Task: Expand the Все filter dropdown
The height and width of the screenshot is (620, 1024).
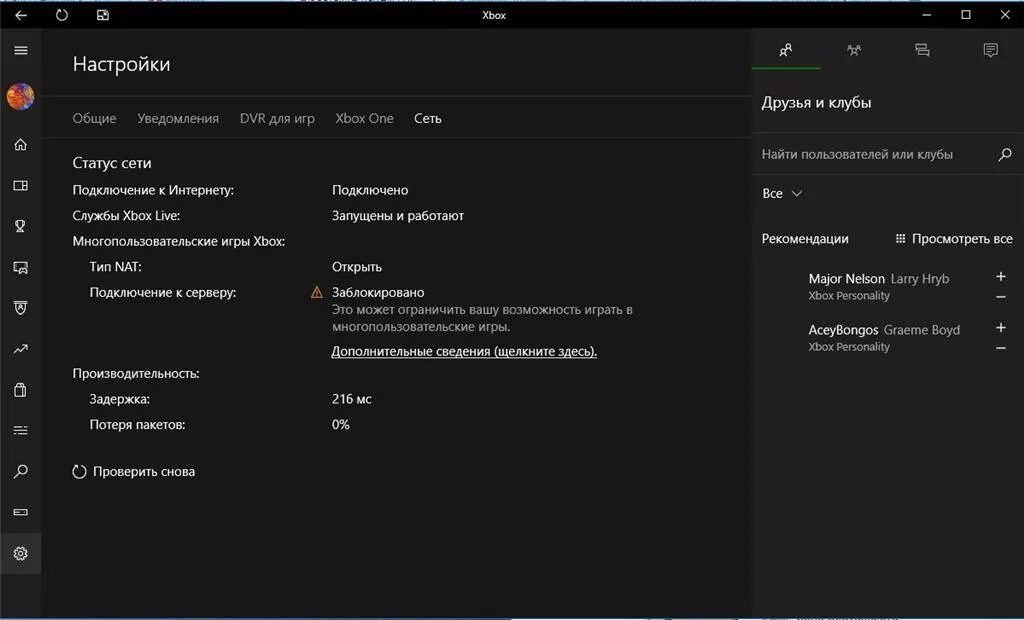Action: point(782,193)
